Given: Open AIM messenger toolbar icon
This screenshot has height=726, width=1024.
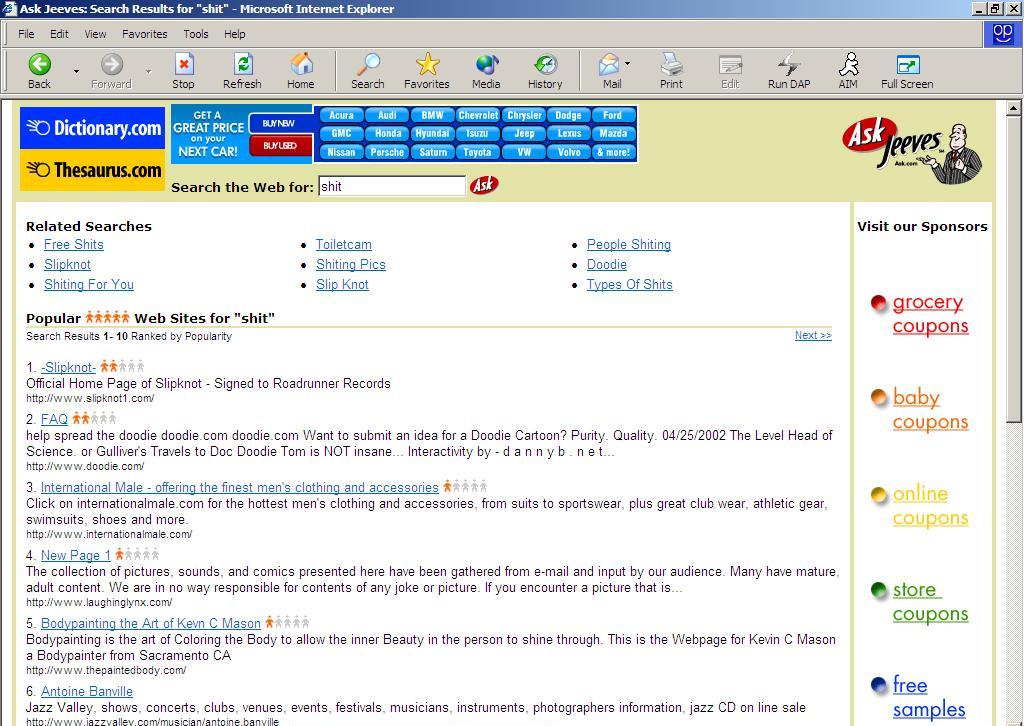Looking at the screenshot, I should pos(848,71).
